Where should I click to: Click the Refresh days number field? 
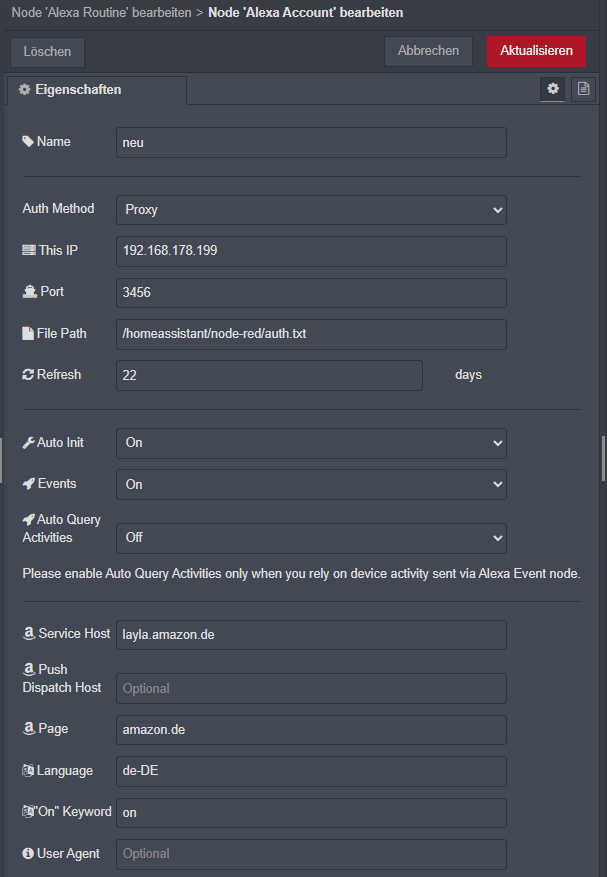tap(269, 375)
